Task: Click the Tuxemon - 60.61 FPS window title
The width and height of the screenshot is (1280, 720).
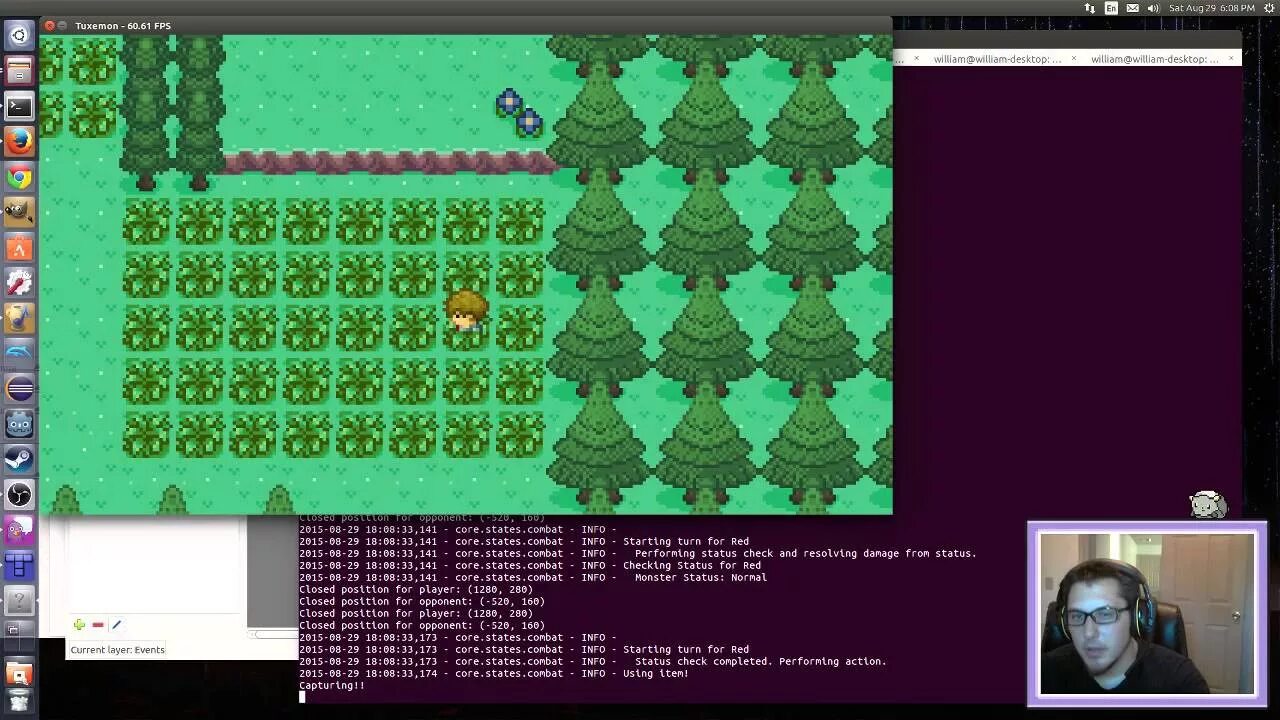Action: (x=122, y=25)
